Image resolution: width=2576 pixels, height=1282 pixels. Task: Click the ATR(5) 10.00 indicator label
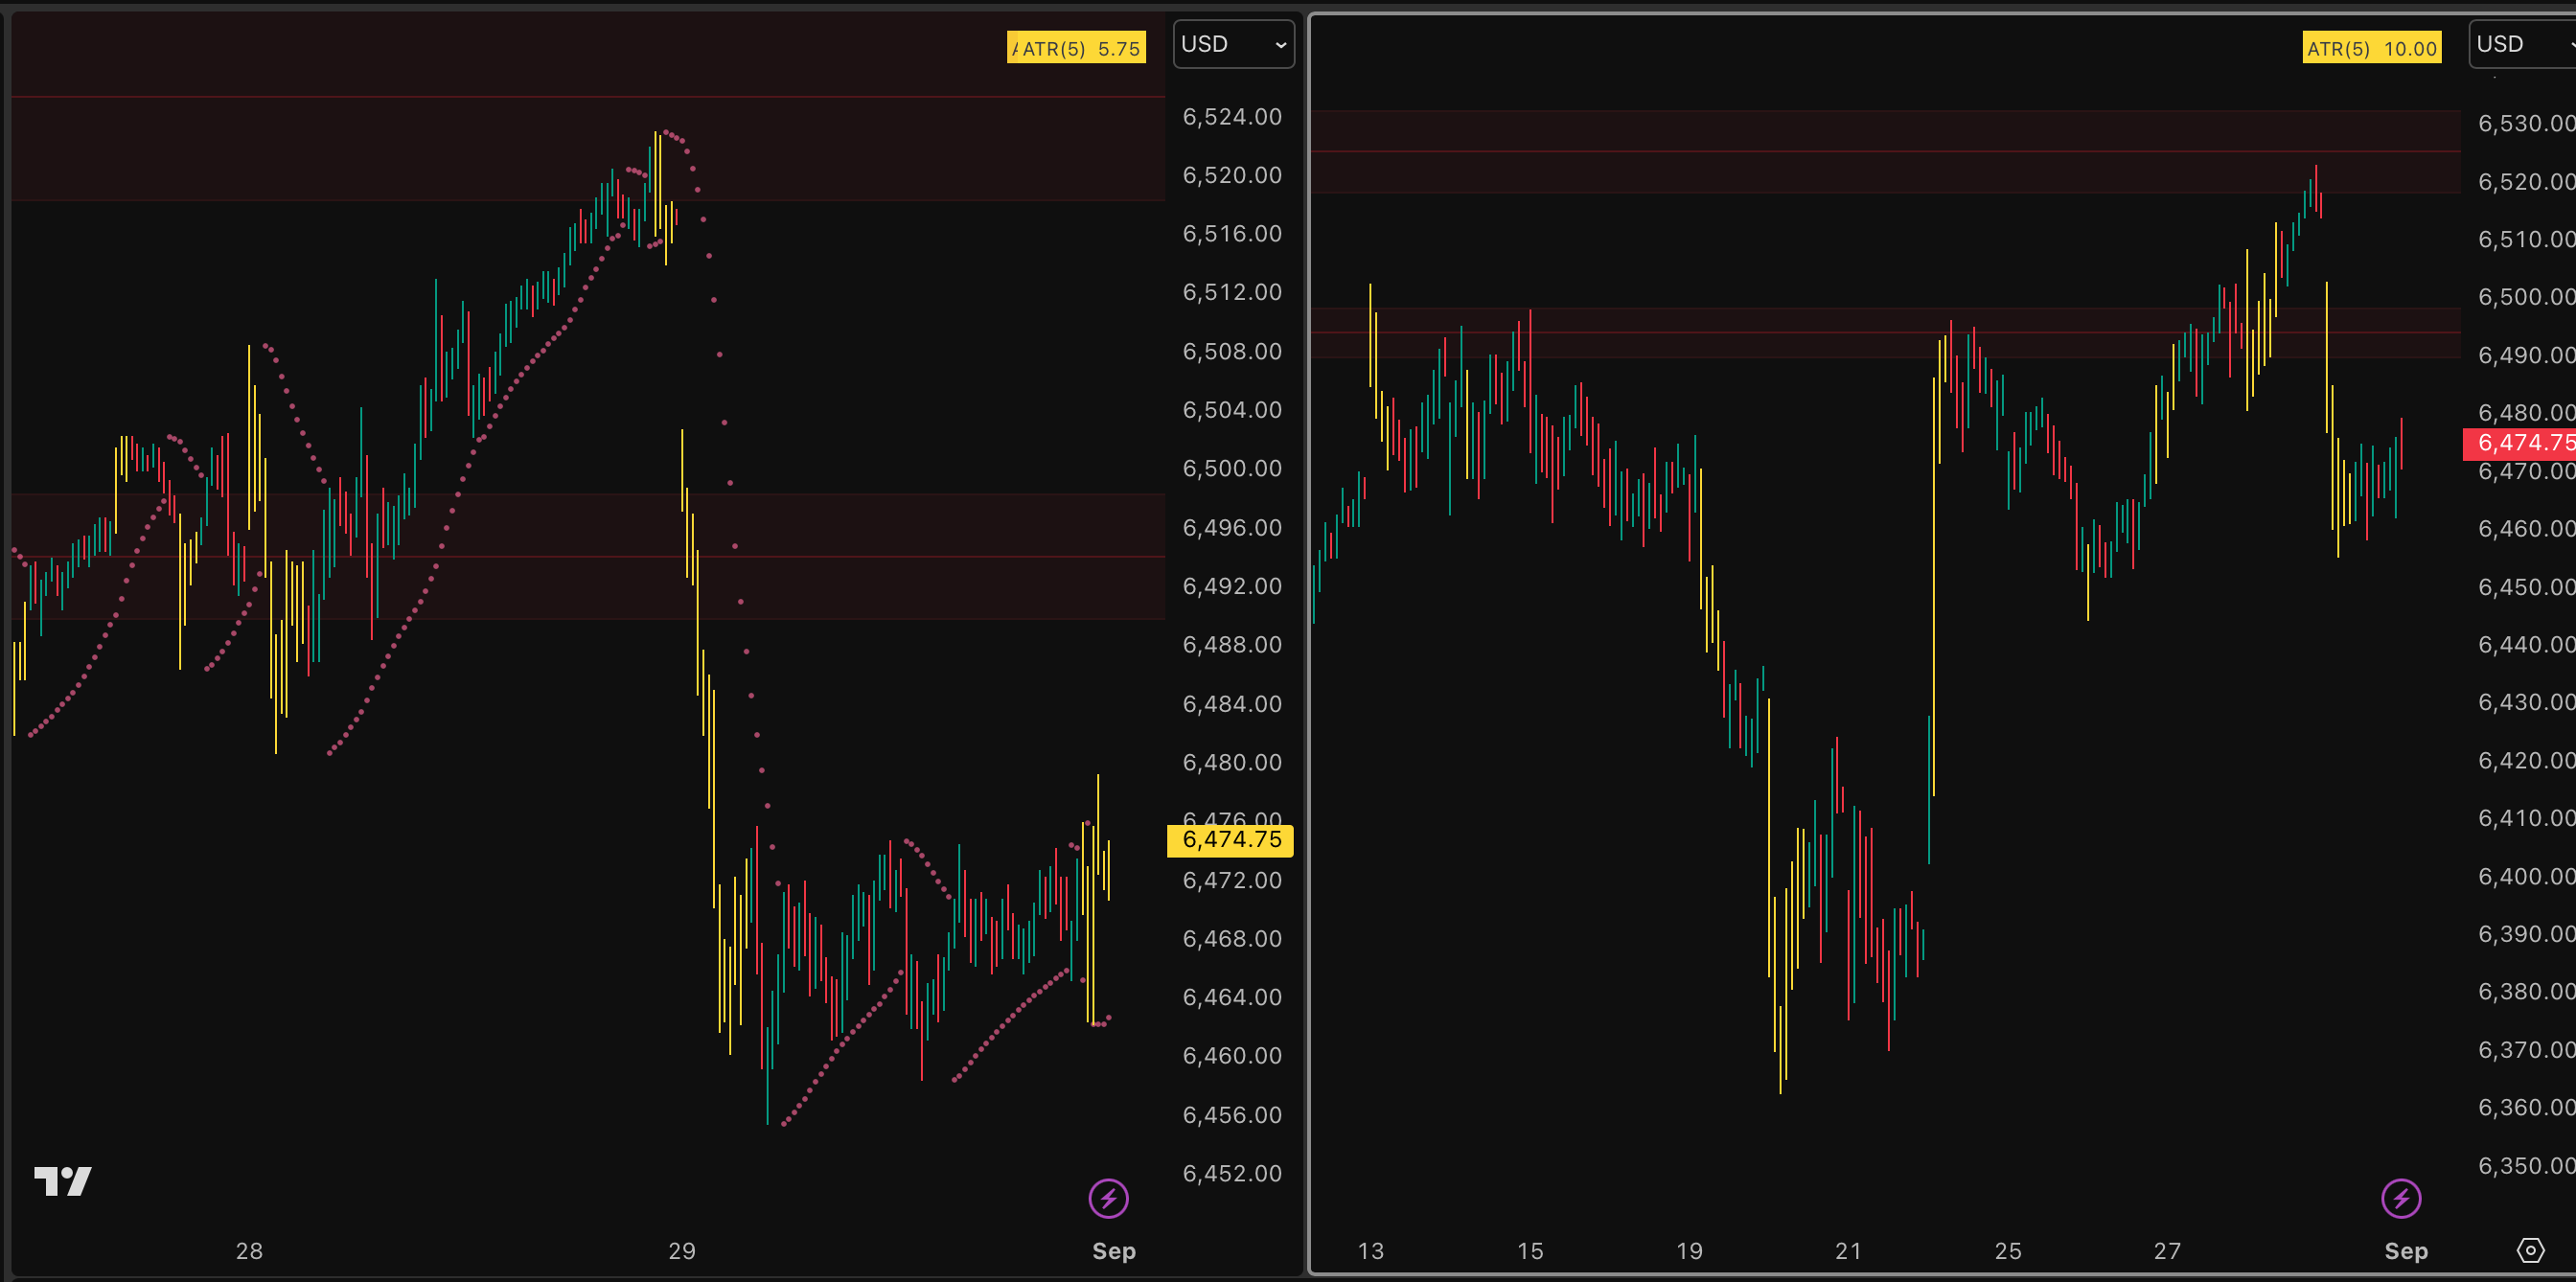point(2371,48)
